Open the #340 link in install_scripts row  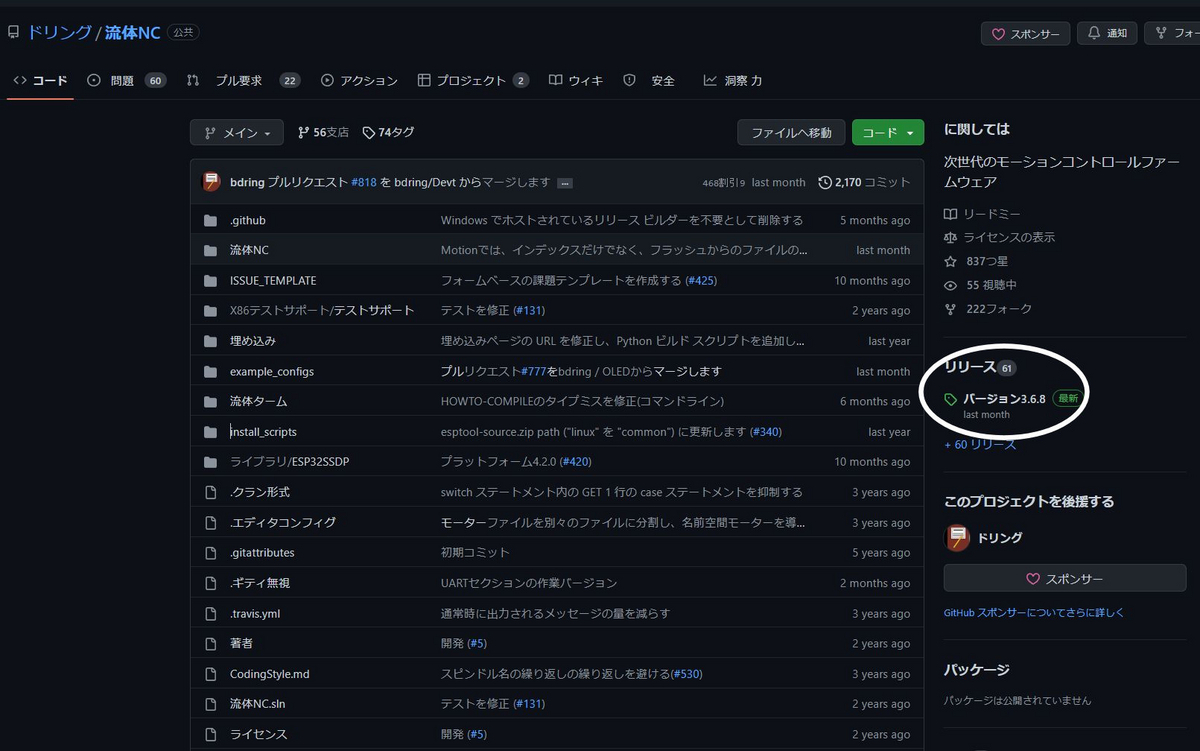click(x=765, y=432)
